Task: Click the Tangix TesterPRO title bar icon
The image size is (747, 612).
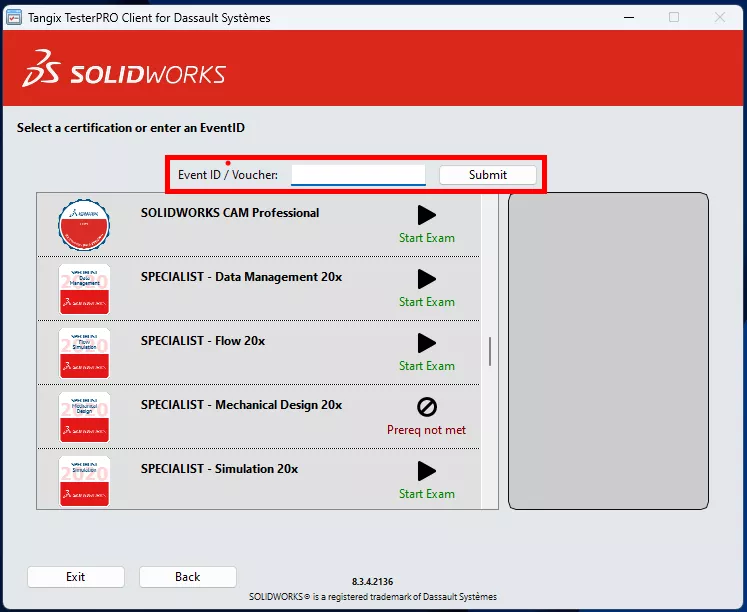Action: pos(14,17)
